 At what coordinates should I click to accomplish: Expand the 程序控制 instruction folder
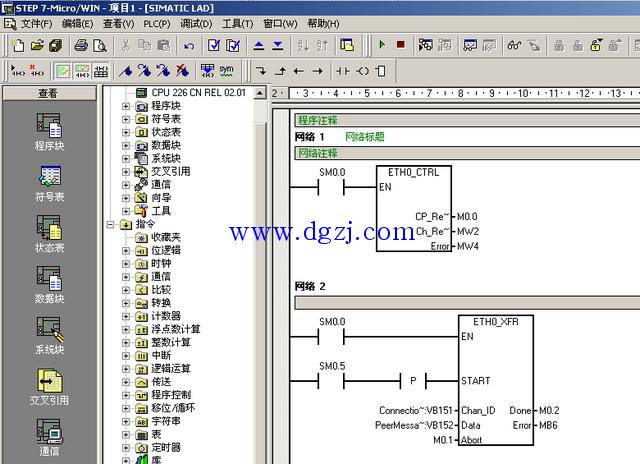tap(126, 395)
